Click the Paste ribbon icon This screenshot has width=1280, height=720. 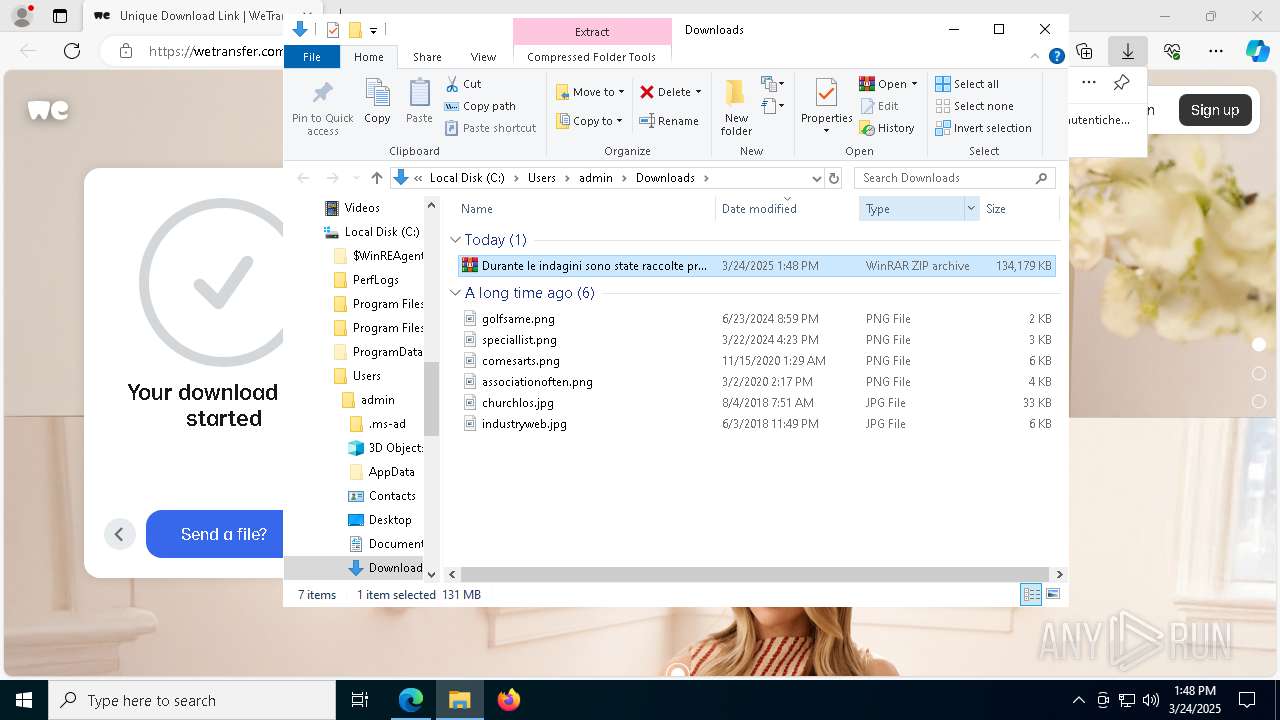click(x=419, y=102)
